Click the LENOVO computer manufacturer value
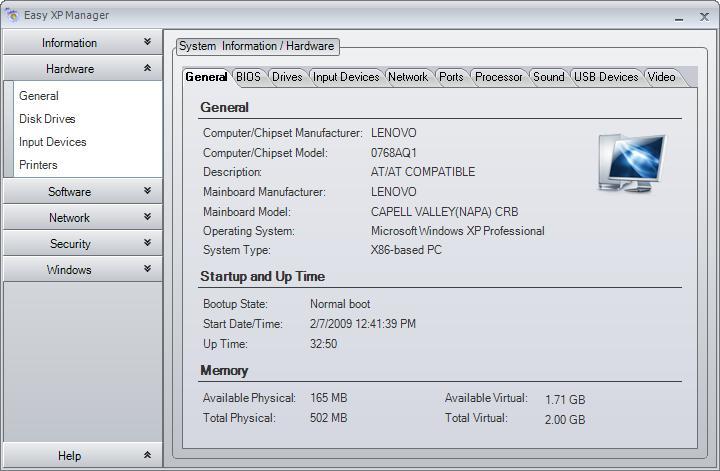The image size is (720, 471). (x=394, y=133)
